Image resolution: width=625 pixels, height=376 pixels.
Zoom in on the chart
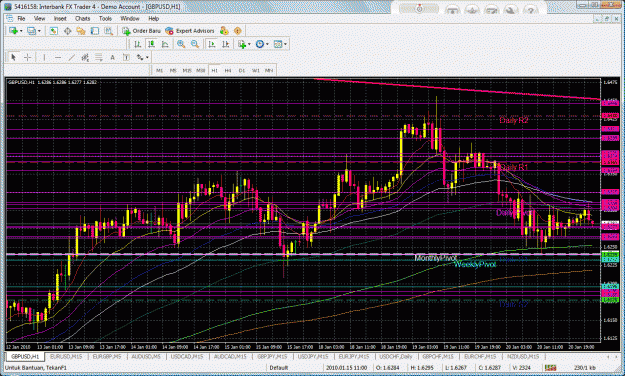pos(181,44)
